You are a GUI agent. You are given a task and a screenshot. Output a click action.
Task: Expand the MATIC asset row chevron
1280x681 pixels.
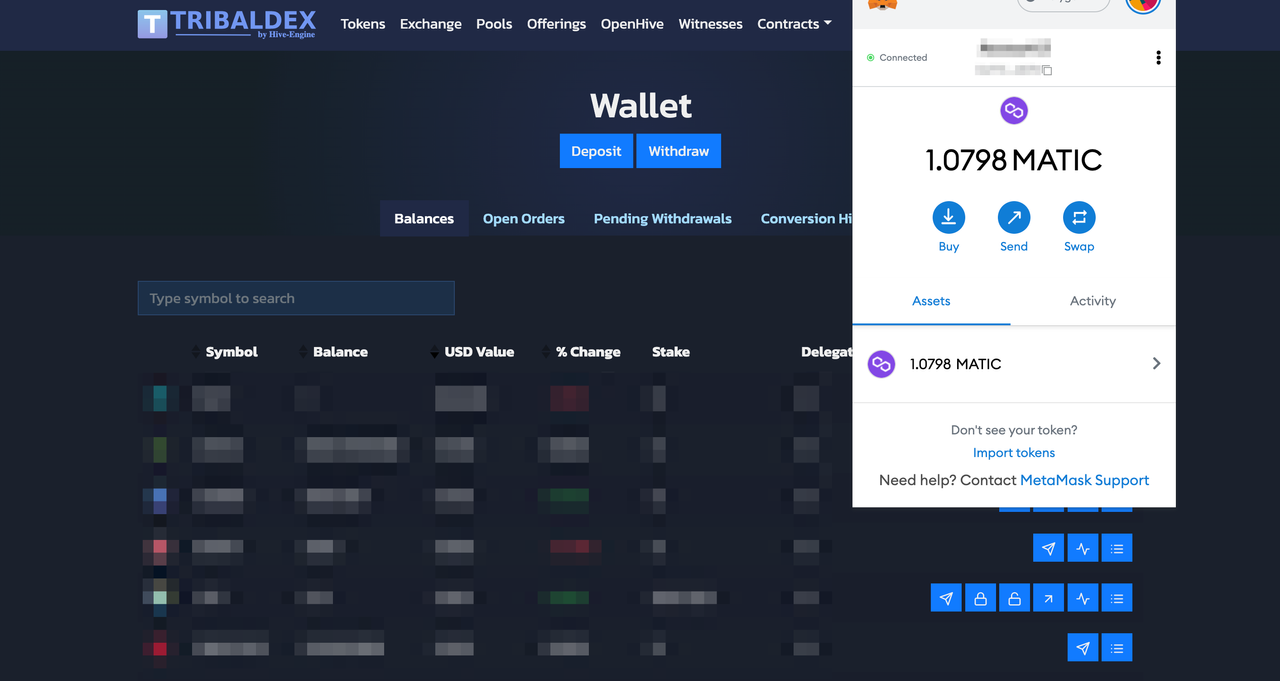(x=1156, y=363)
